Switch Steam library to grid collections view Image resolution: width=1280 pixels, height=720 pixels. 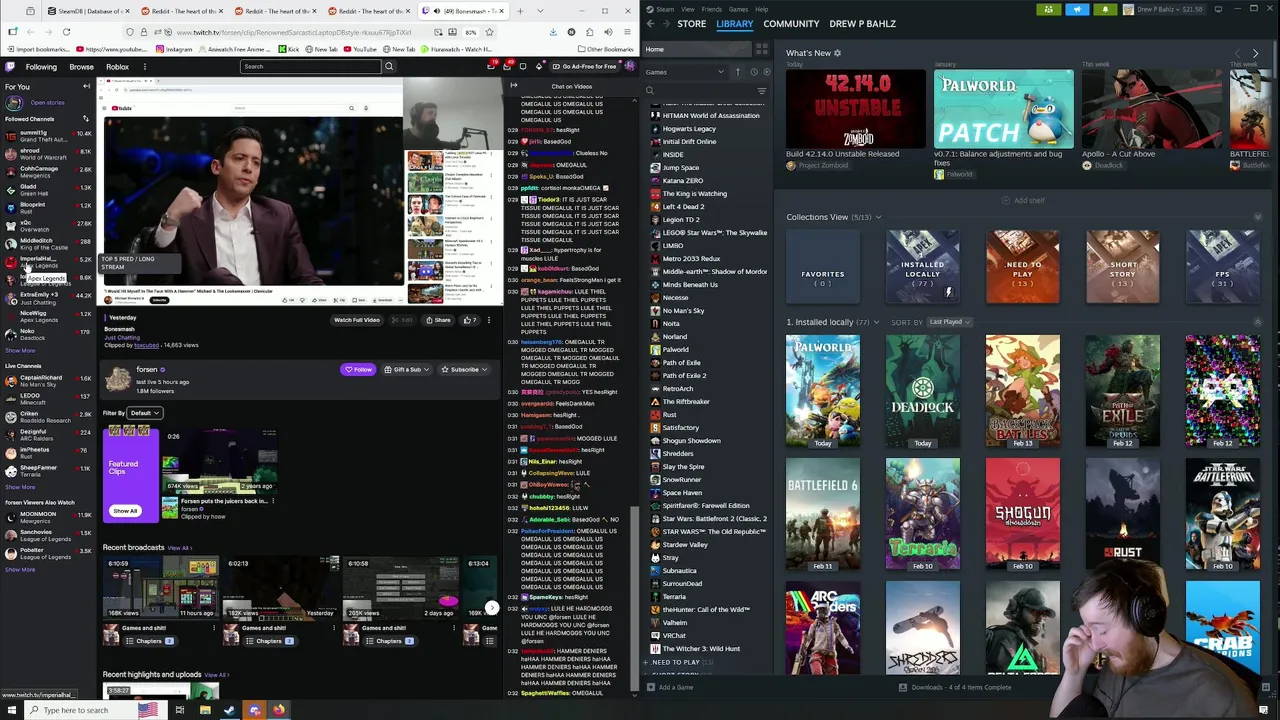761,49
